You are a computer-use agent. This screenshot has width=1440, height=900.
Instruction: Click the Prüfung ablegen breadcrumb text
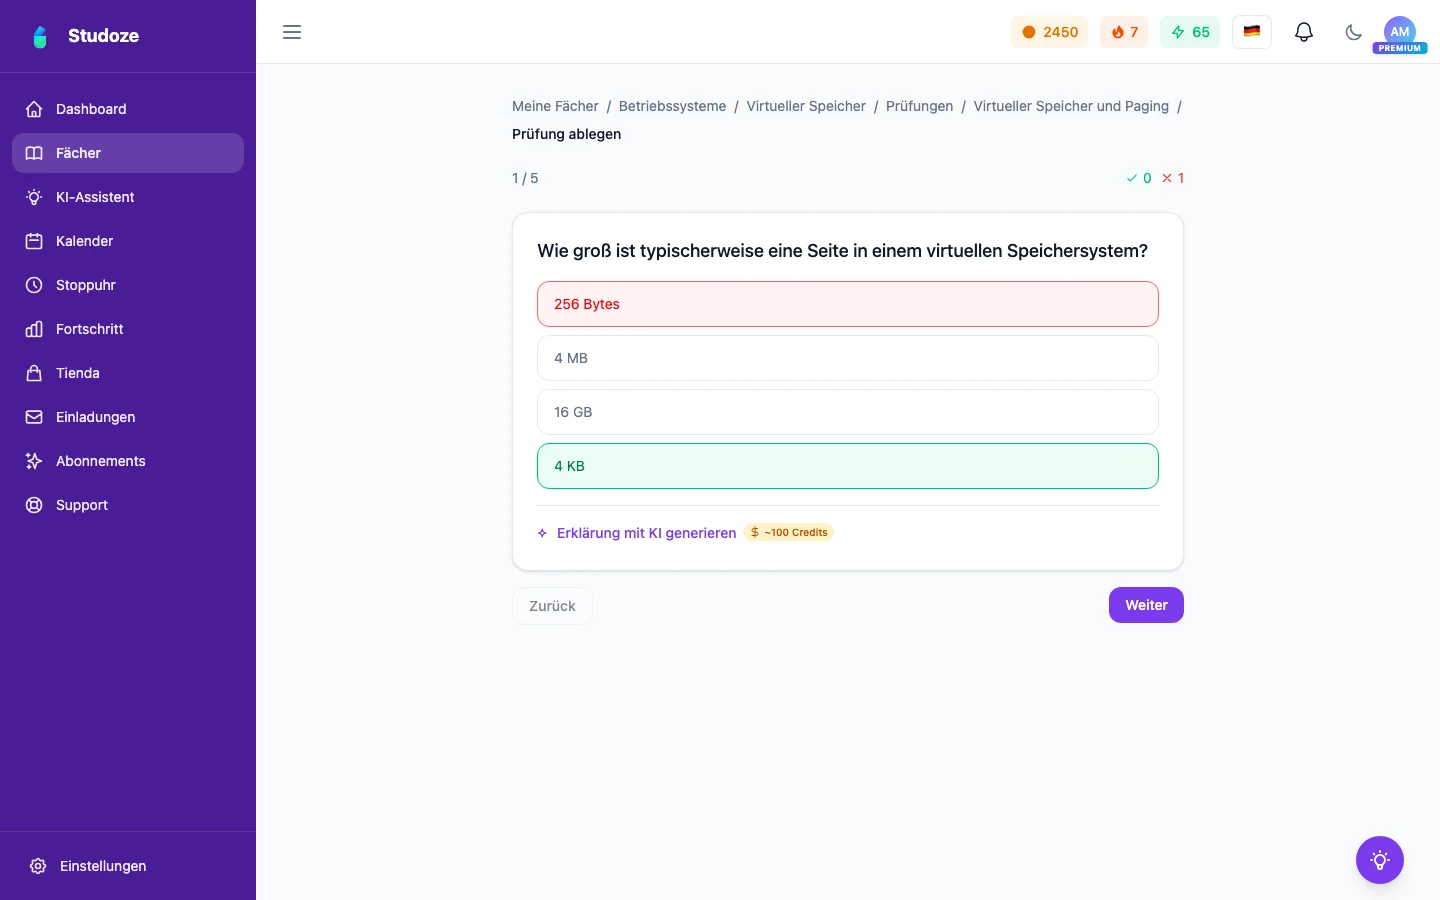click(566, 134)
